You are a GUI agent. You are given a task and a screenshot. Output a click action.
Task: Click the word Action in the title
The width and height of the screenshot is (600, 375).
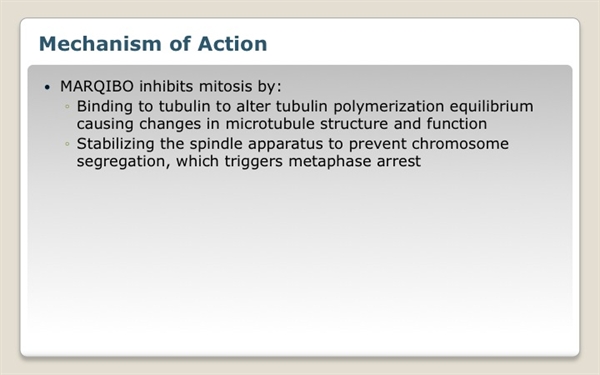click(x=232, y=44)
